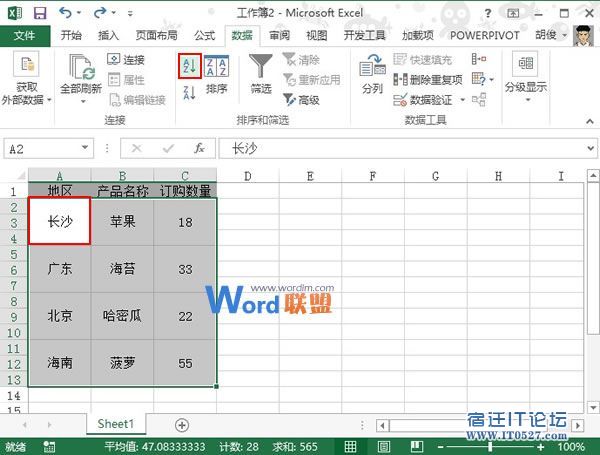Switch to Page Layout view
Image resolution: width=600 pixels, height=455 pixels.
pyautogui.click(x=383, y=447)
